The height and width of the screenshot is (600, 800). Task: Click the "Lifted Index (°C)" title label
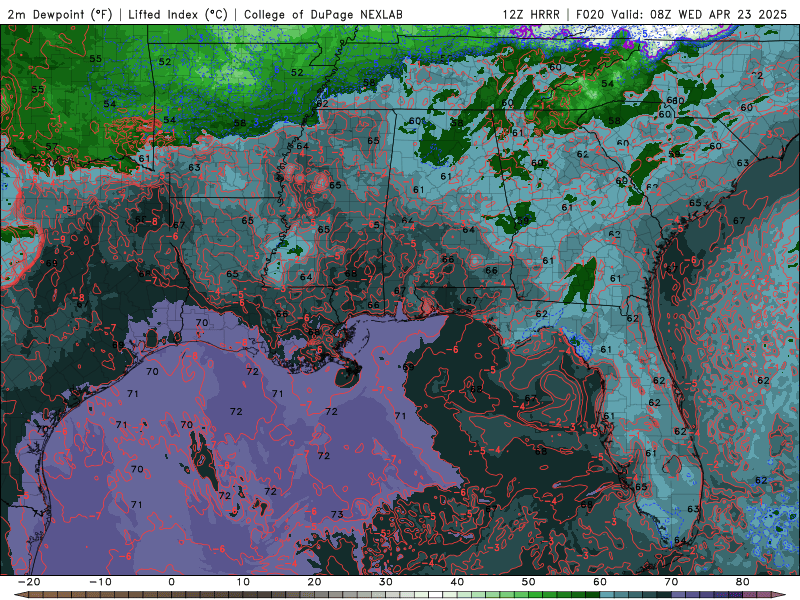click(x=178, y=14)
